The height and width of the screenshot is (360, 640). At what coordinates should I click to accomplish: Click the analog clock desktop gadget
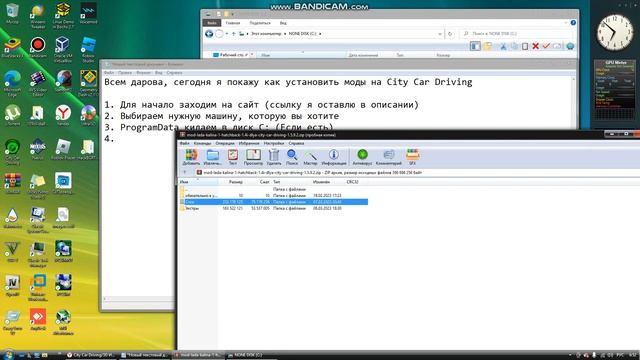[615, 32]
